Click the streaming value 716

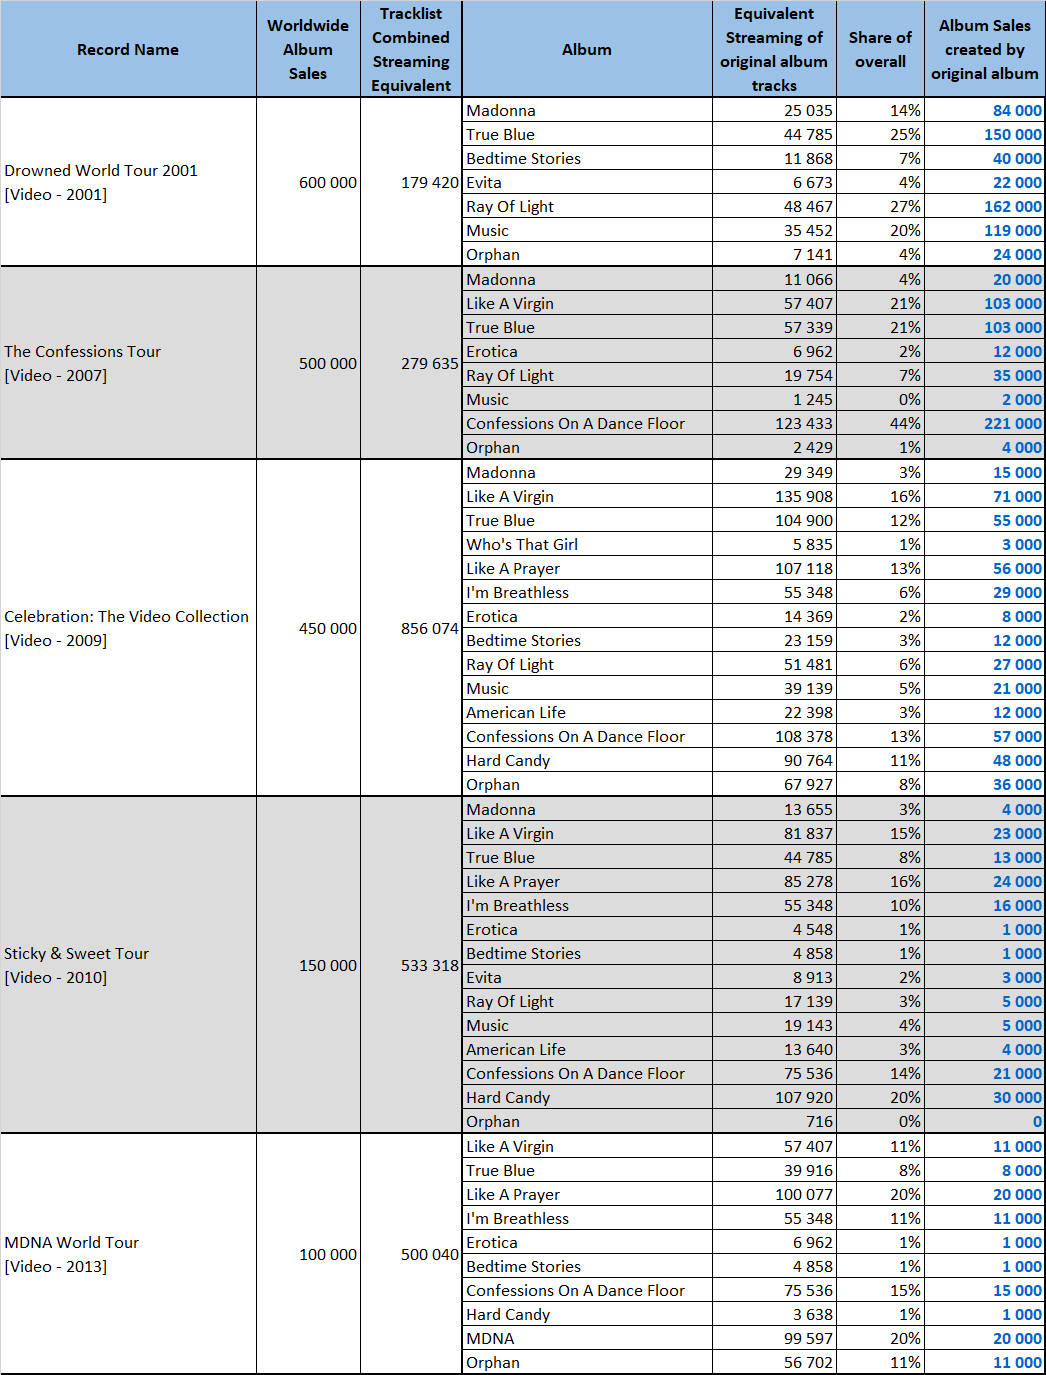774,1121
